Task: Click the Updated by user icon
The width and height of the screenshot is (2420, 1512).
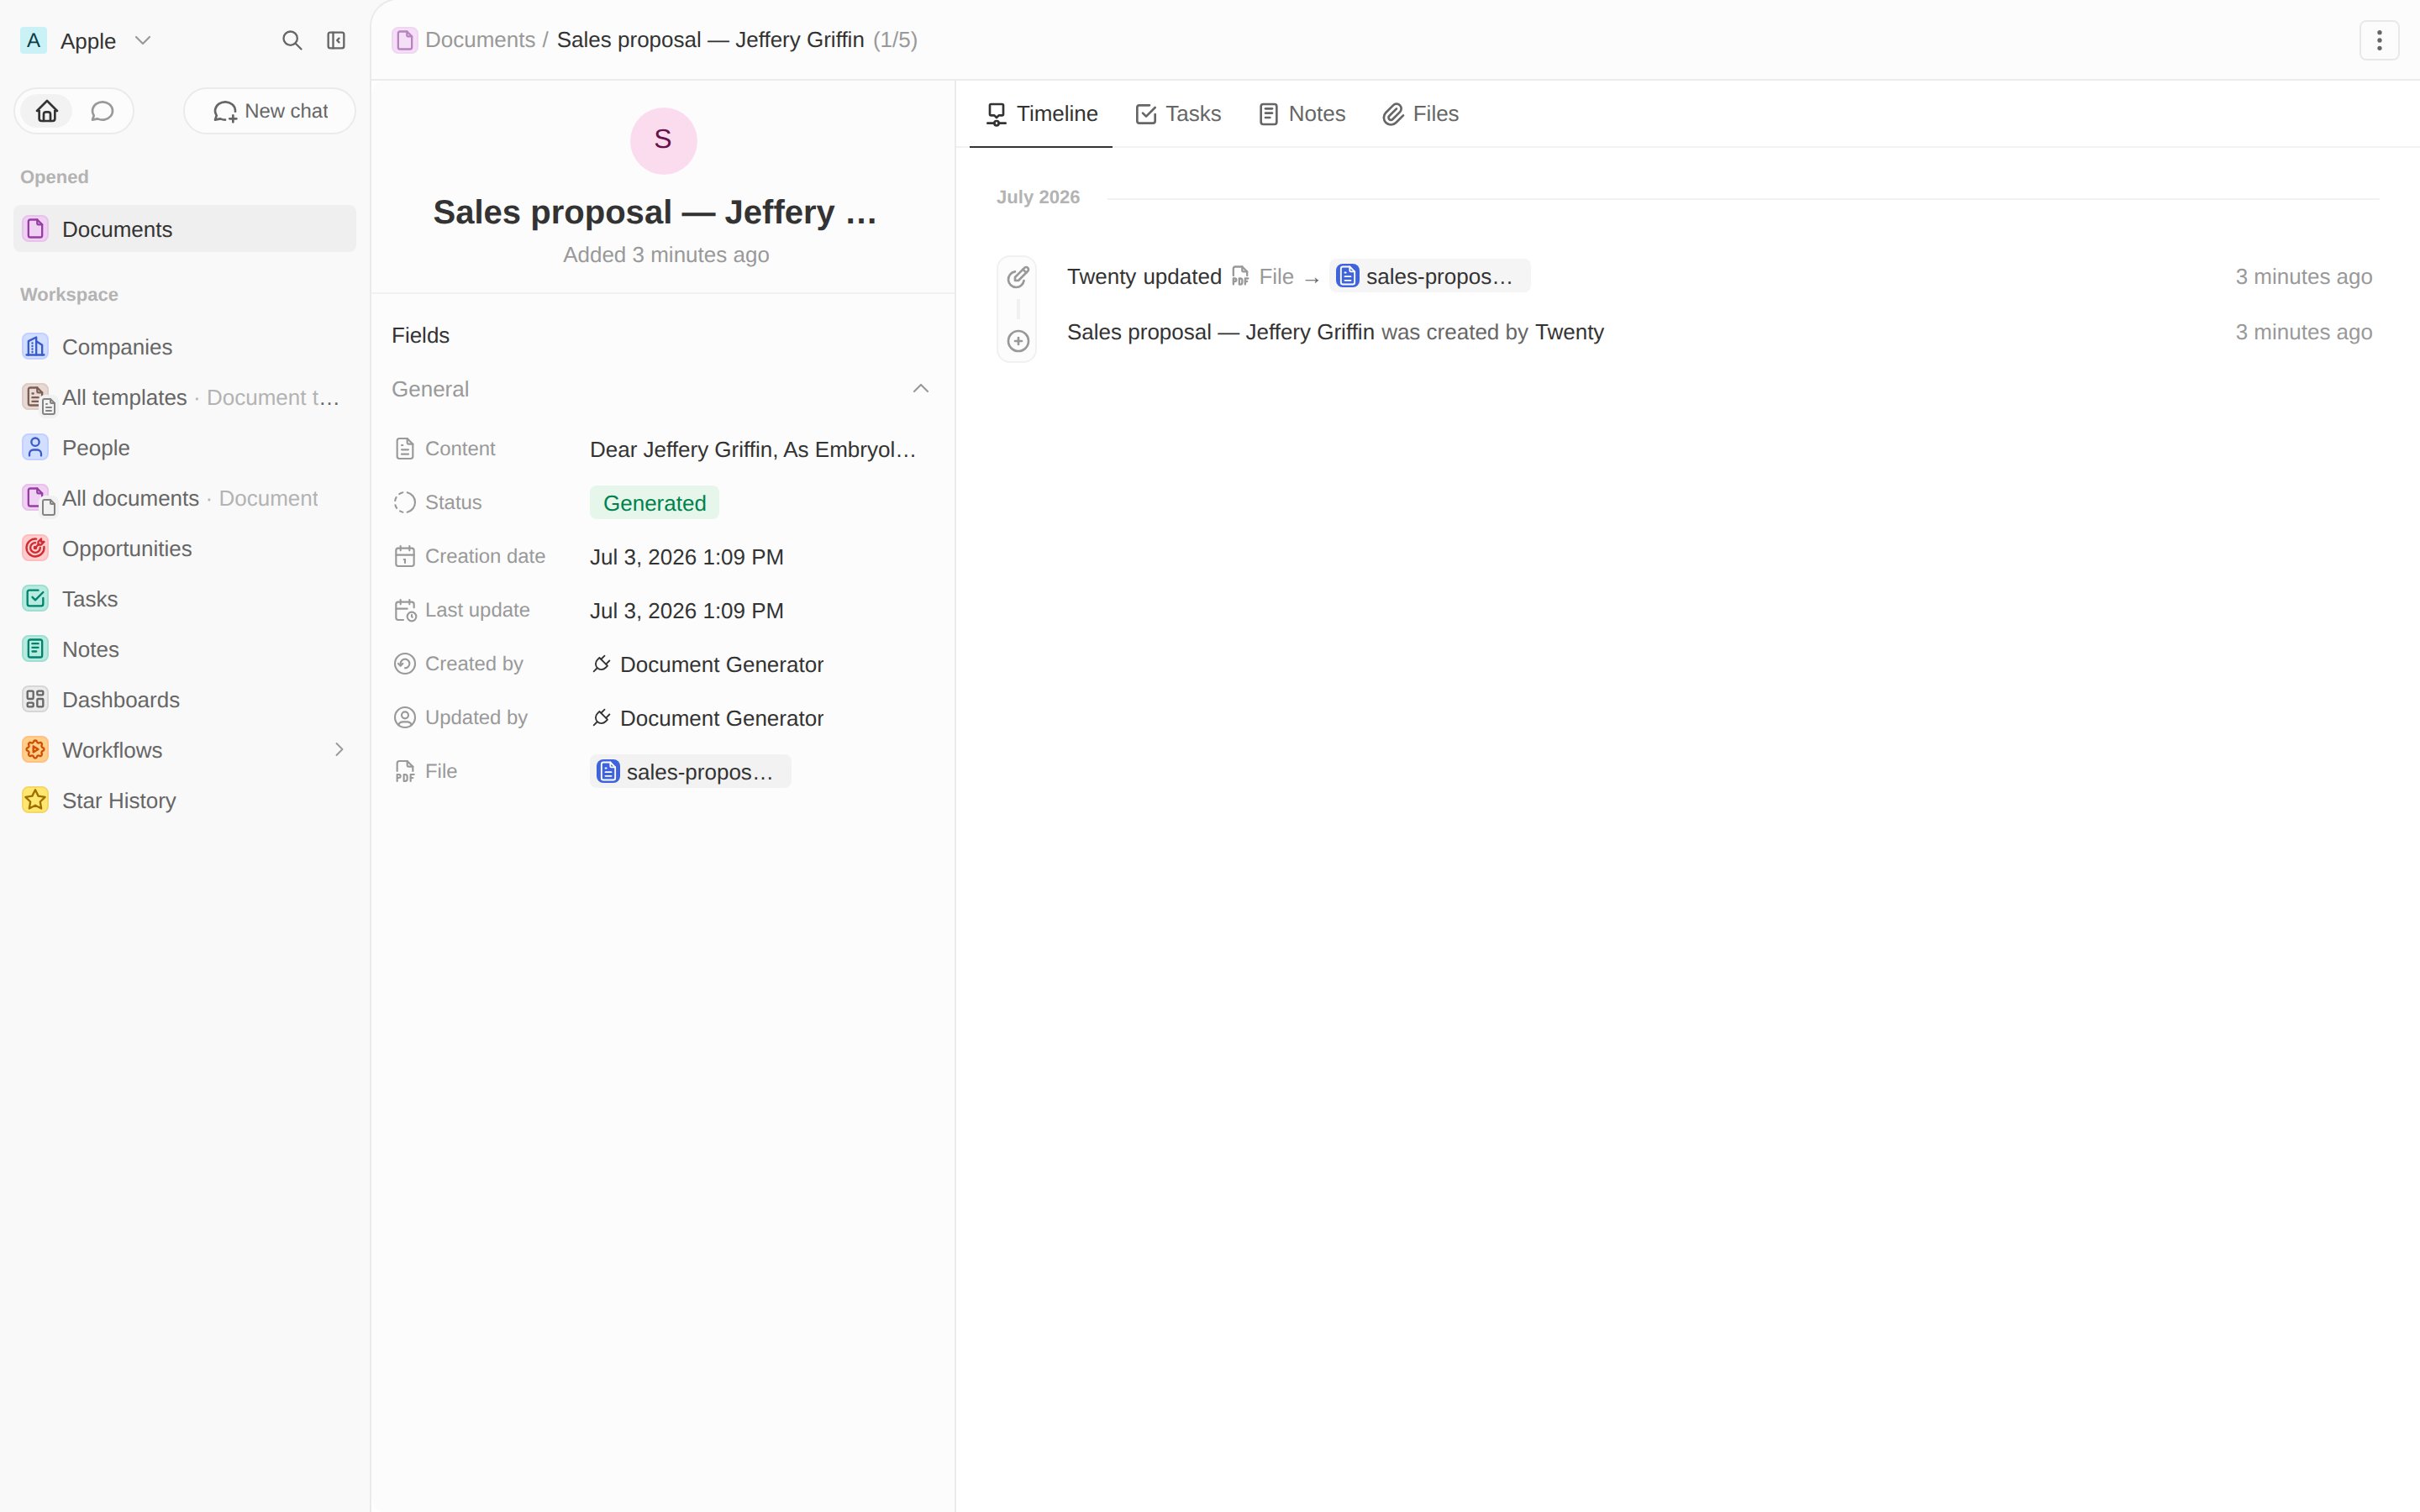Action: point(404,718)
